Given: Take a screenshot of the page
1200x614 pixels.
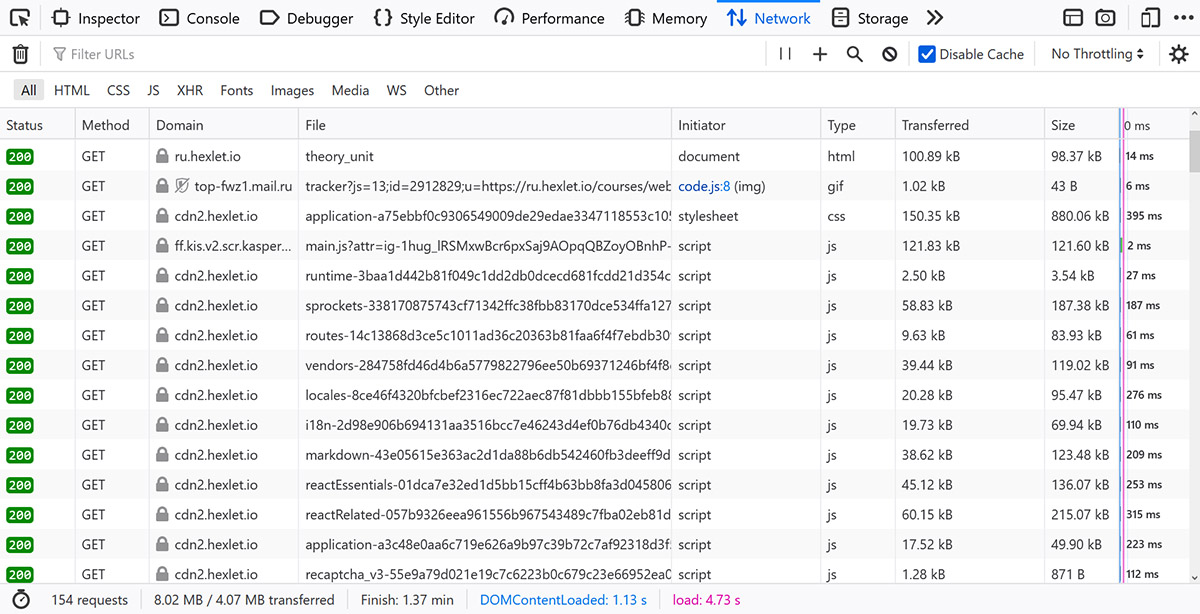Looking at the screenshot, I should click(x=1105, y=17).
